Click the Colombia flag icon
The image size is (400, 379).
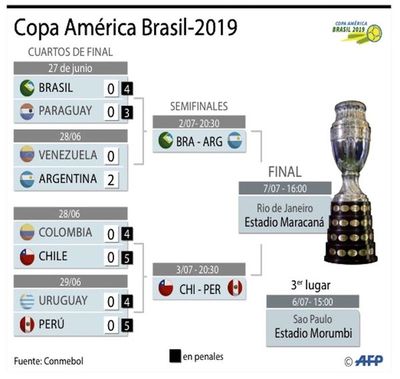(27, 232)
